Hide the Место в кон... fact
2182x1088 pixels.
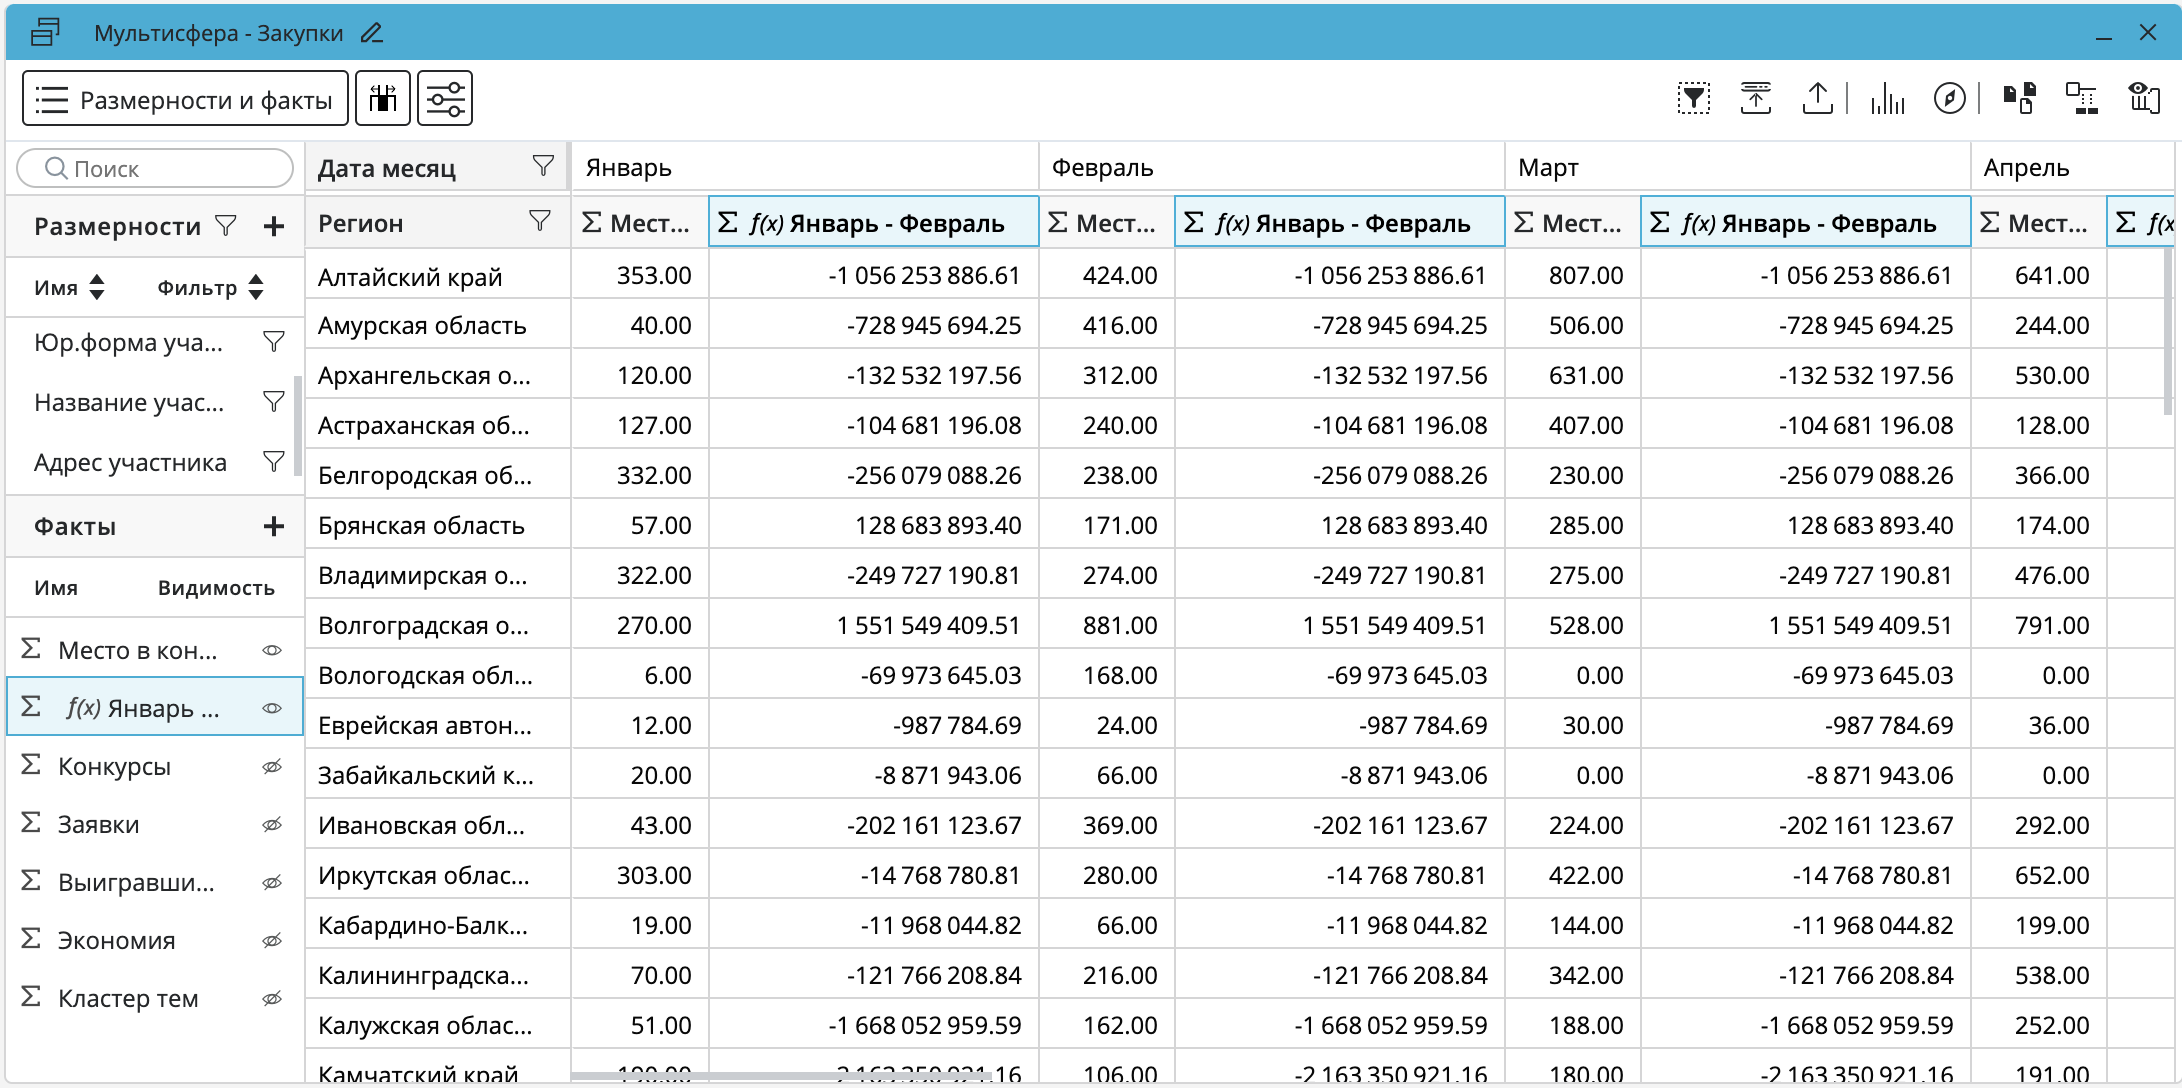272,650
